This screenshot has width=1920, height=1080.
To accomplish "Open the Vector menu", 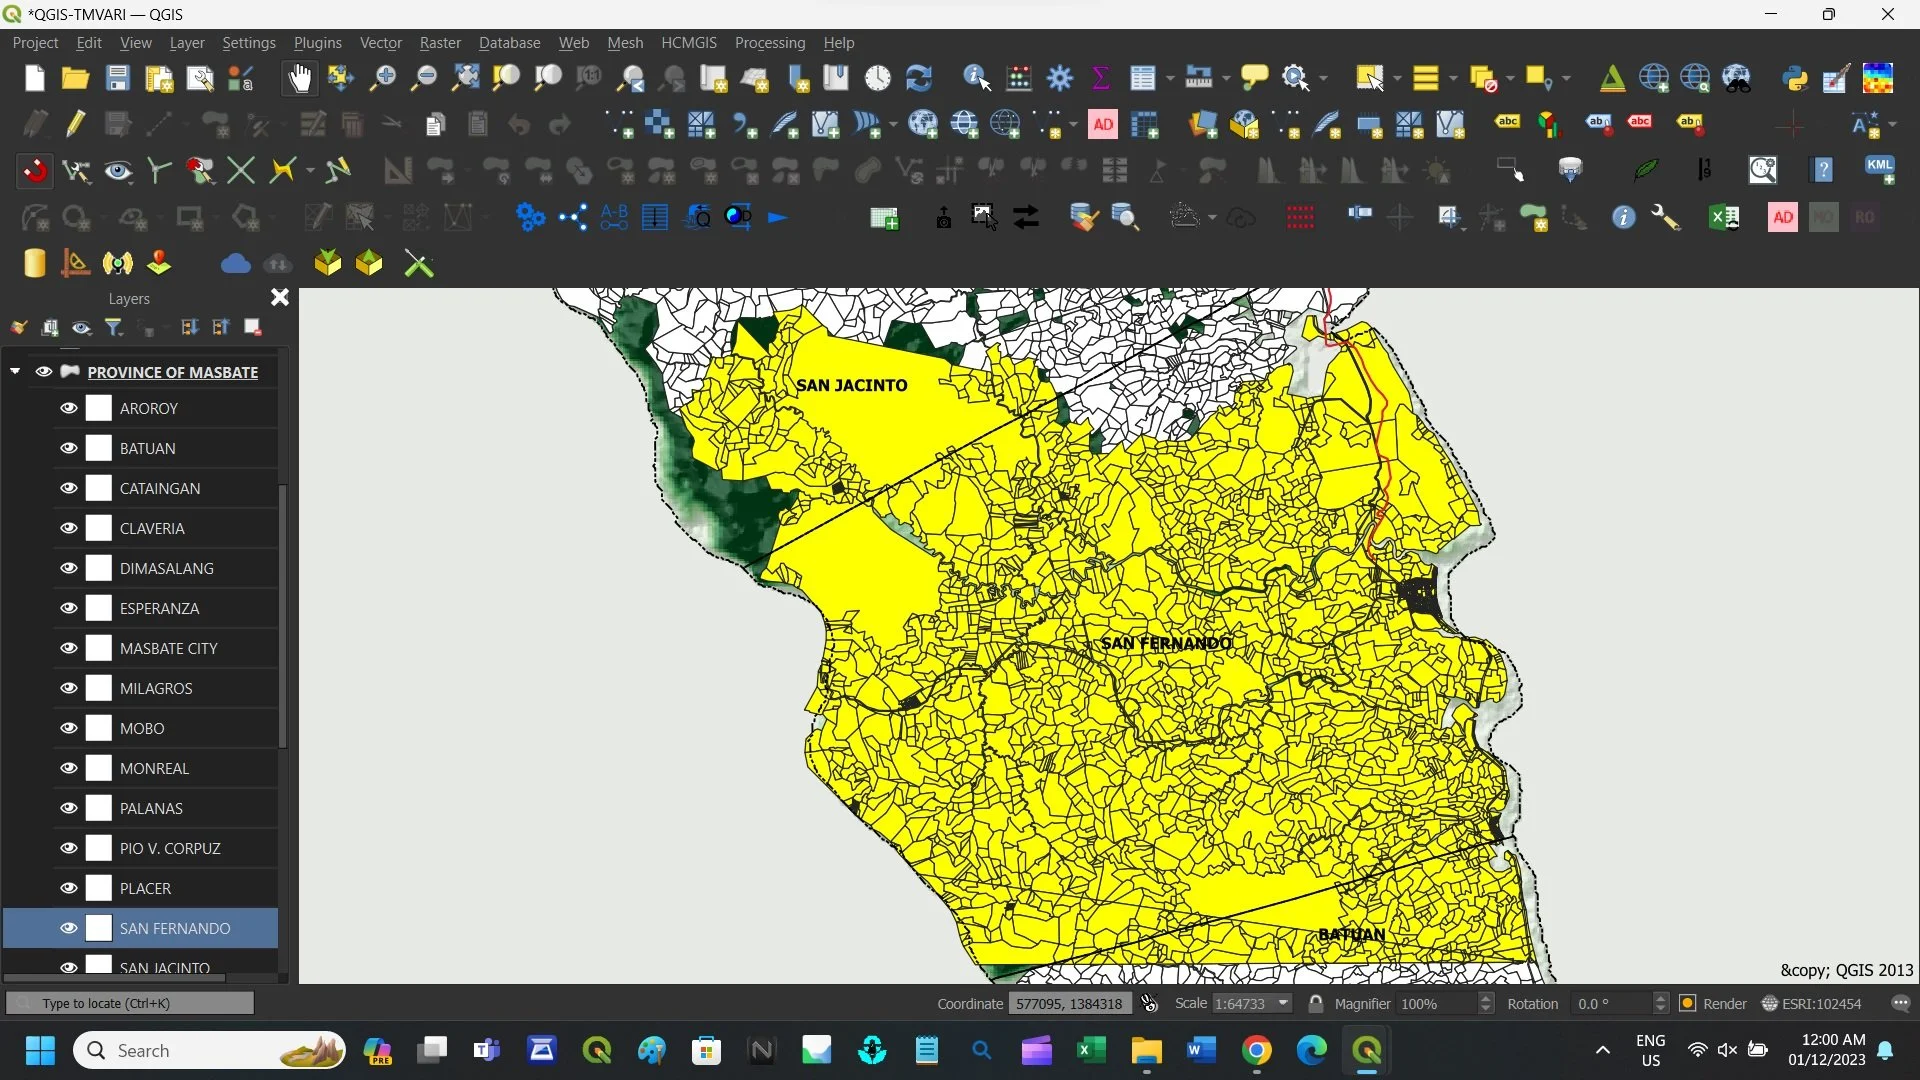I will tap(380, 43).
